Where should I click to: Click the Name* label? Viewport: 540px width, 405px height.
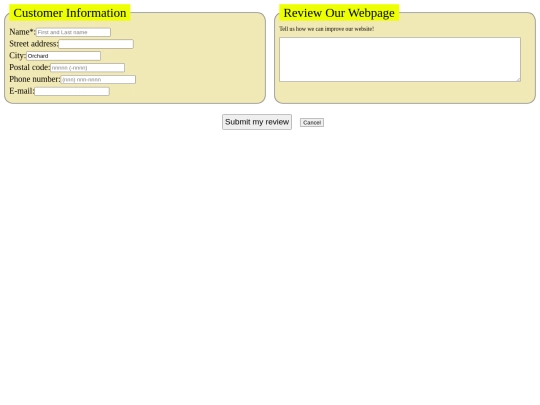pos(22,32)
